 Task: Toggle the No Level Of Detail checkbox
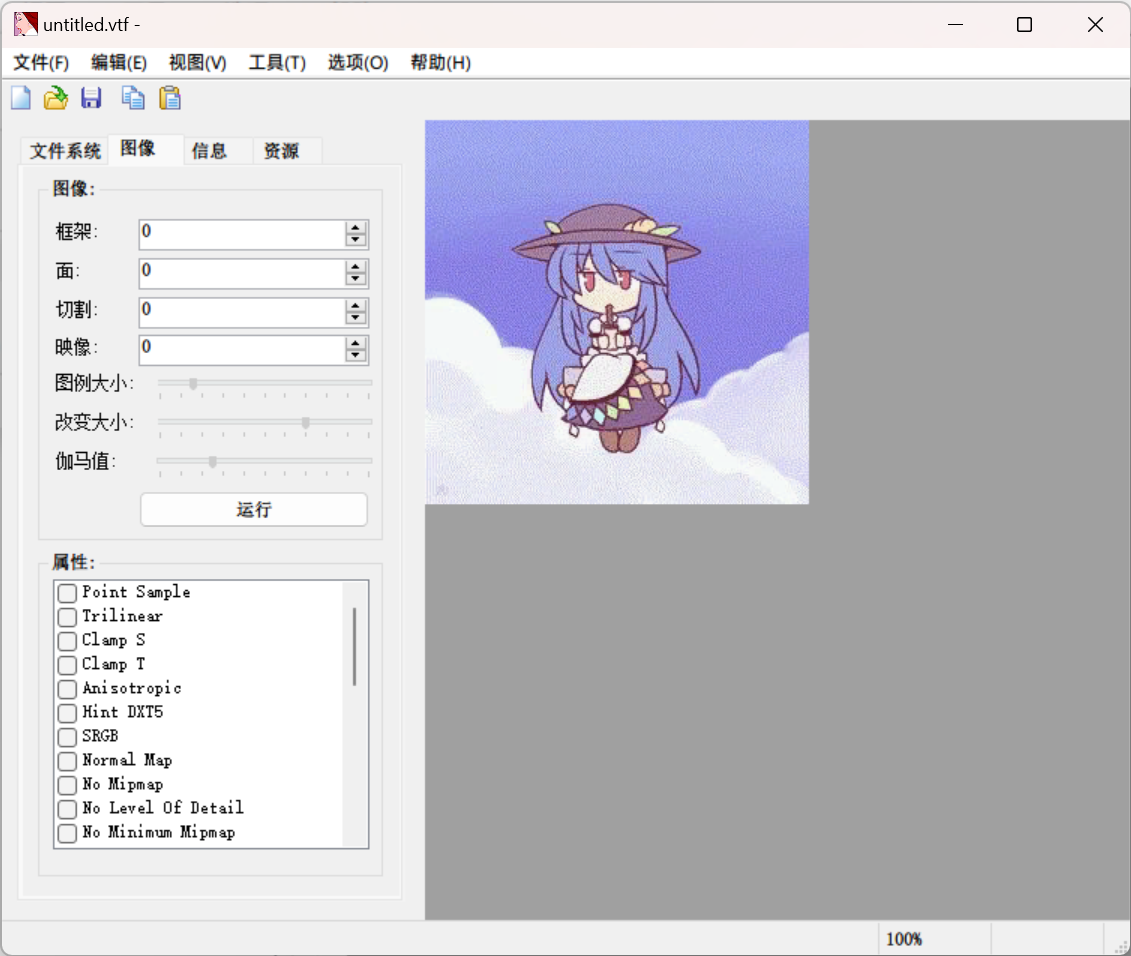click(67, 809)
